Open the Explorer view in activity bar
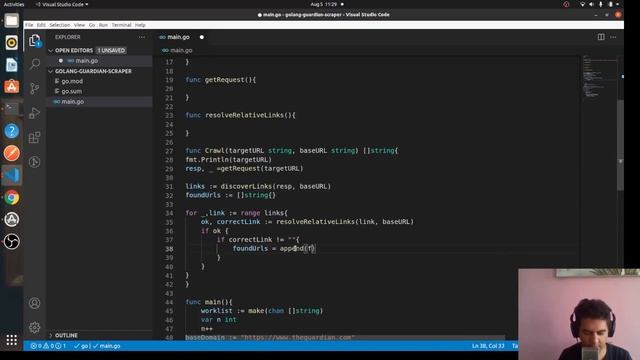The height and width of the screenshot is (360, 640). [35, 41]
